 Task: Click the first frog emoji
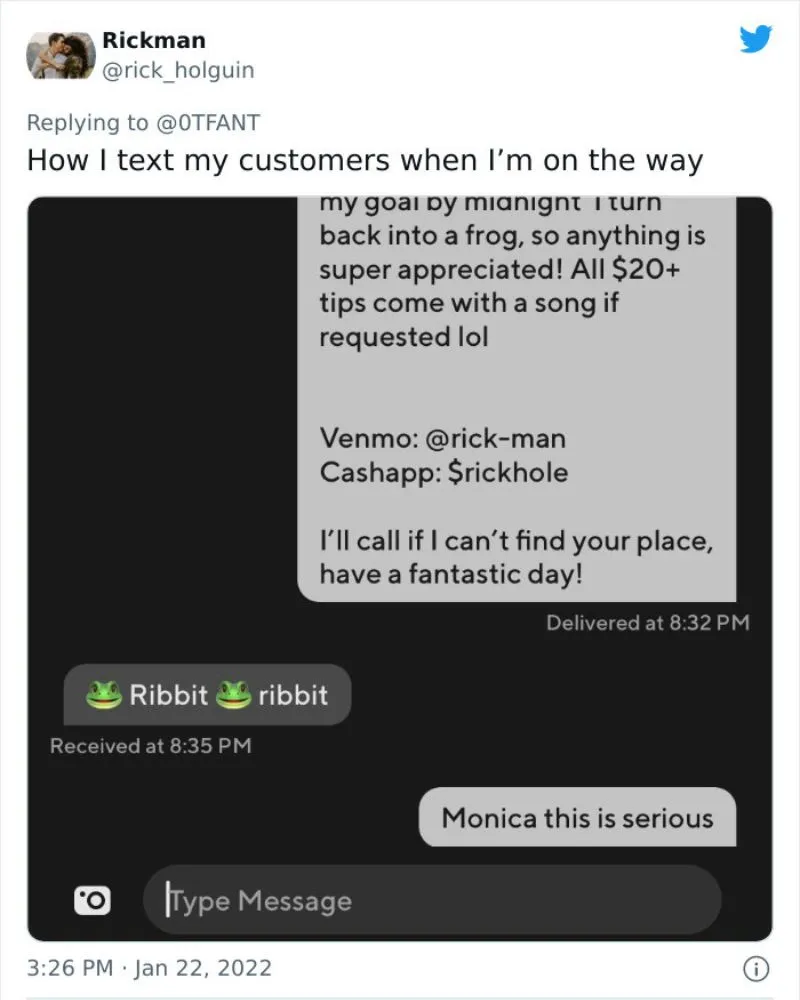coord(104,695)
